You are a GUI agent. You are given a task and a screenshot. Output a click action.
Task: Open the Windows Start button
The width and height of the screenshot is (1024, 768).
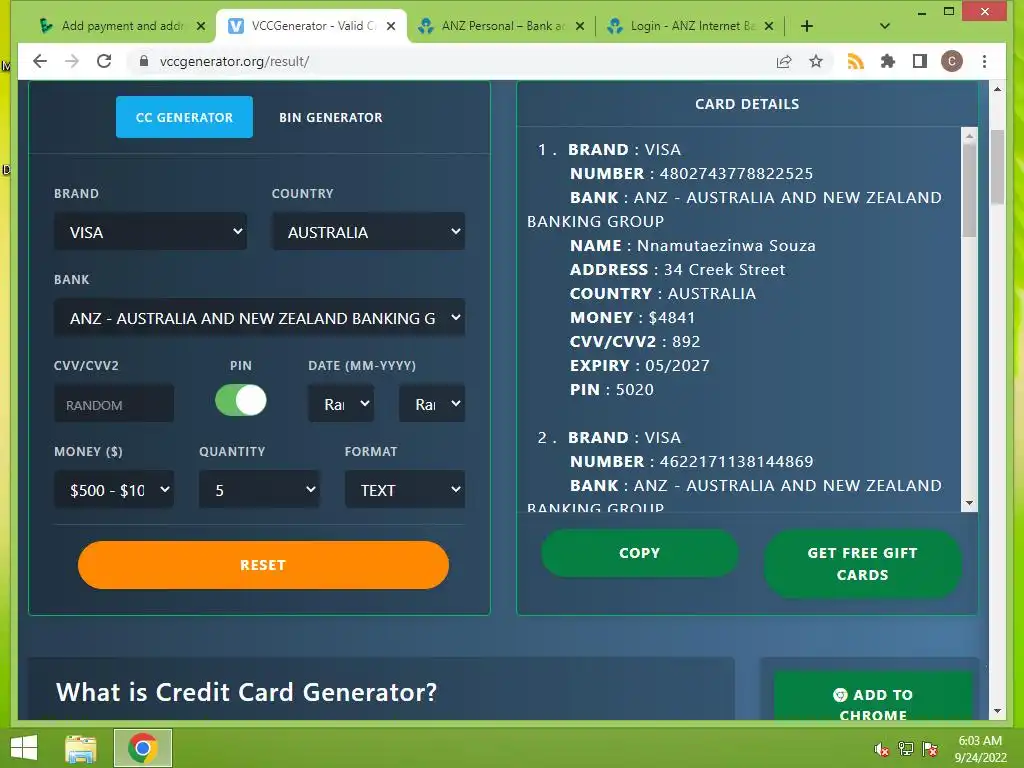pyautogui.click(x=24, y=748)
